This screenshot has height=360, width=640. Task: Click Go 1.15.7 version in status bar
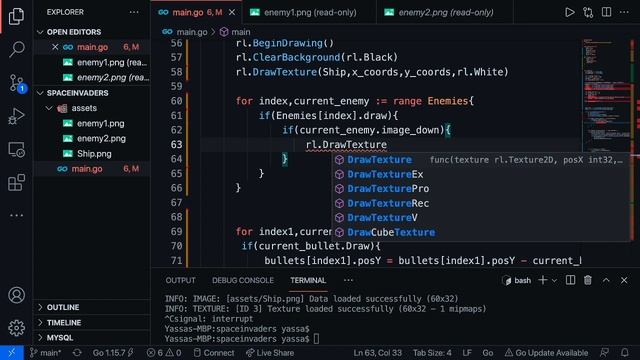coord(113,353)
